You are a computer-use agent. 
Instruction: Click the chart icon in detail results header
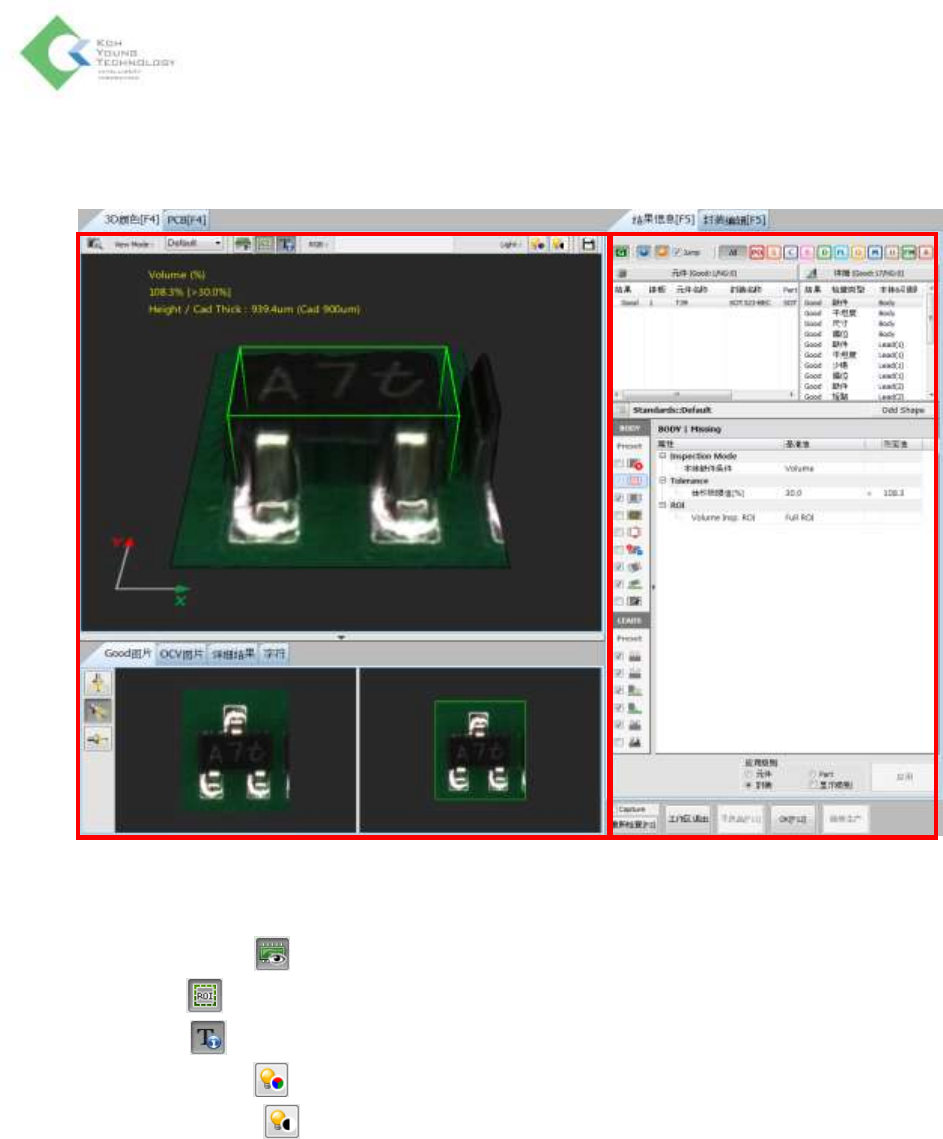coord(812,274)
